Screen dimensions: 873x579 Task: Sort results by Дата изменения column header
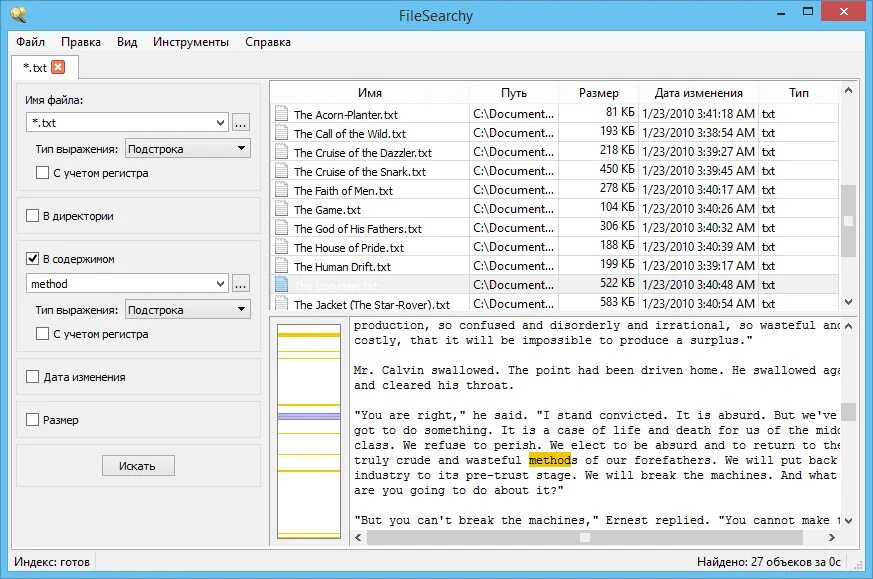point(698,93)
